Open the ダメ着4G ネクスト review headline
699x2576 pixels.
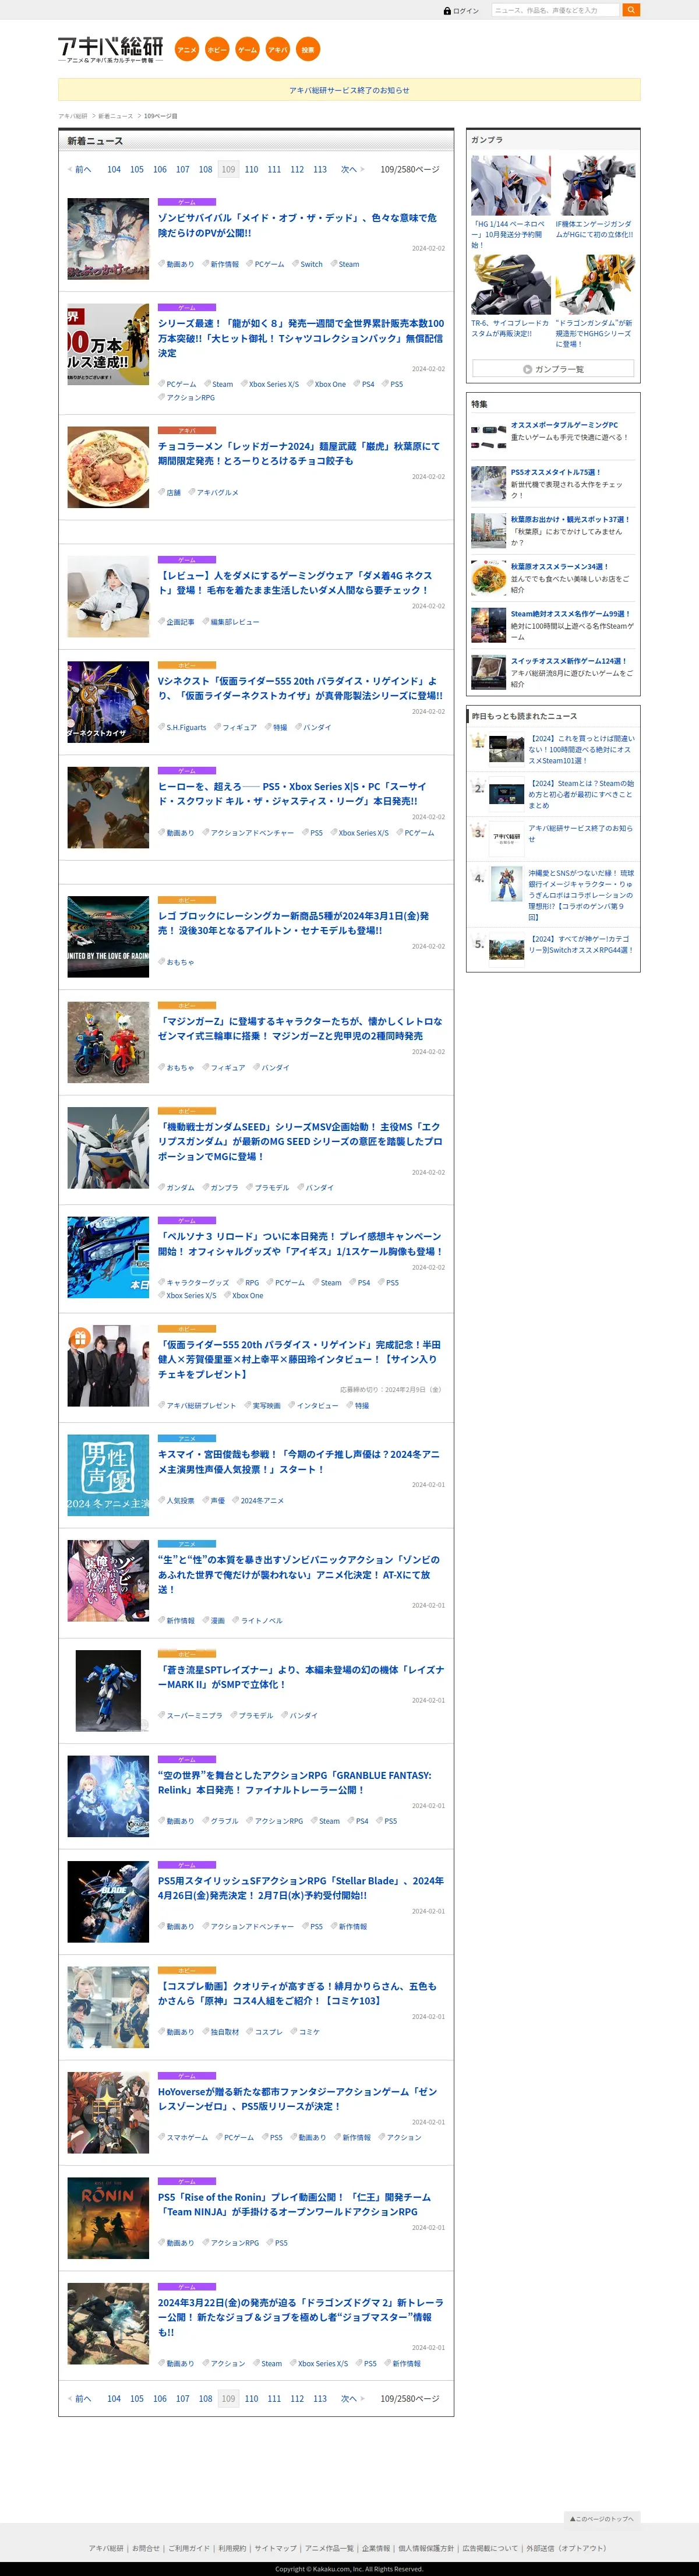click(296, 583)
